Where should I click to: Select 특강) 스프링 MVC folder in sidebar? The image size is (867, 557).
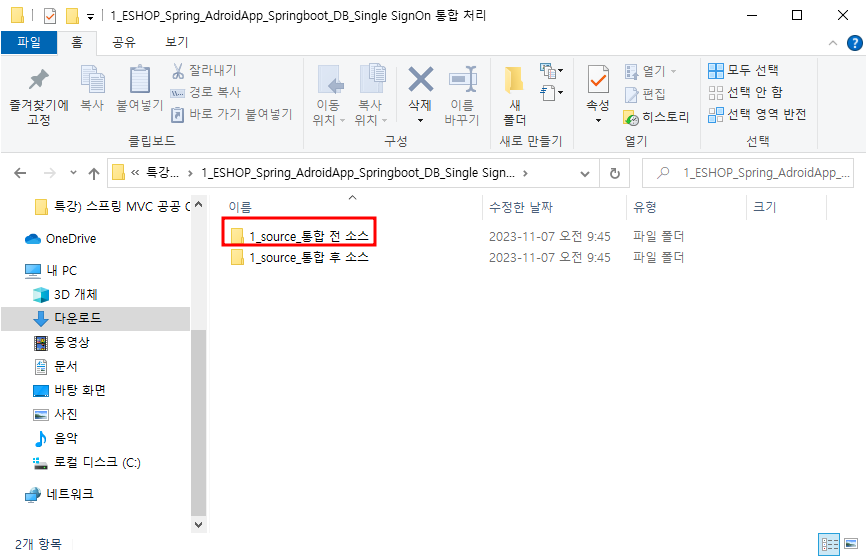point(113,207)
